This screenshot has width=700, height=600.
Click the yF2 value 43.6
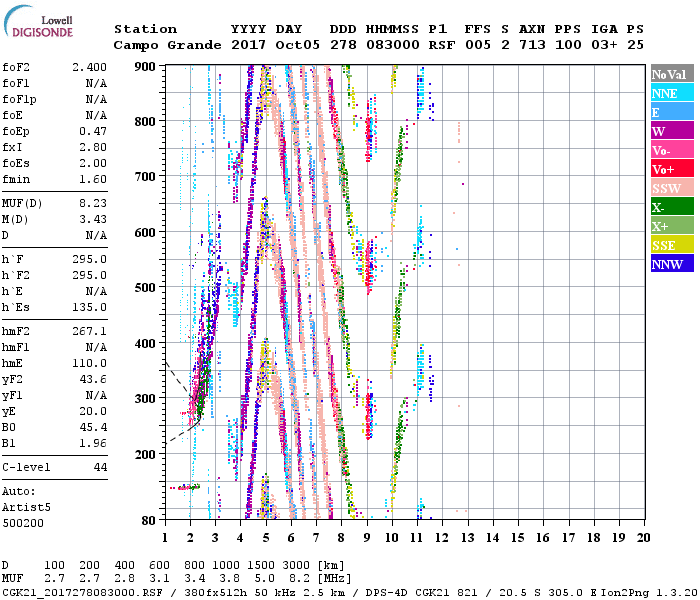(x=93, y=379)
